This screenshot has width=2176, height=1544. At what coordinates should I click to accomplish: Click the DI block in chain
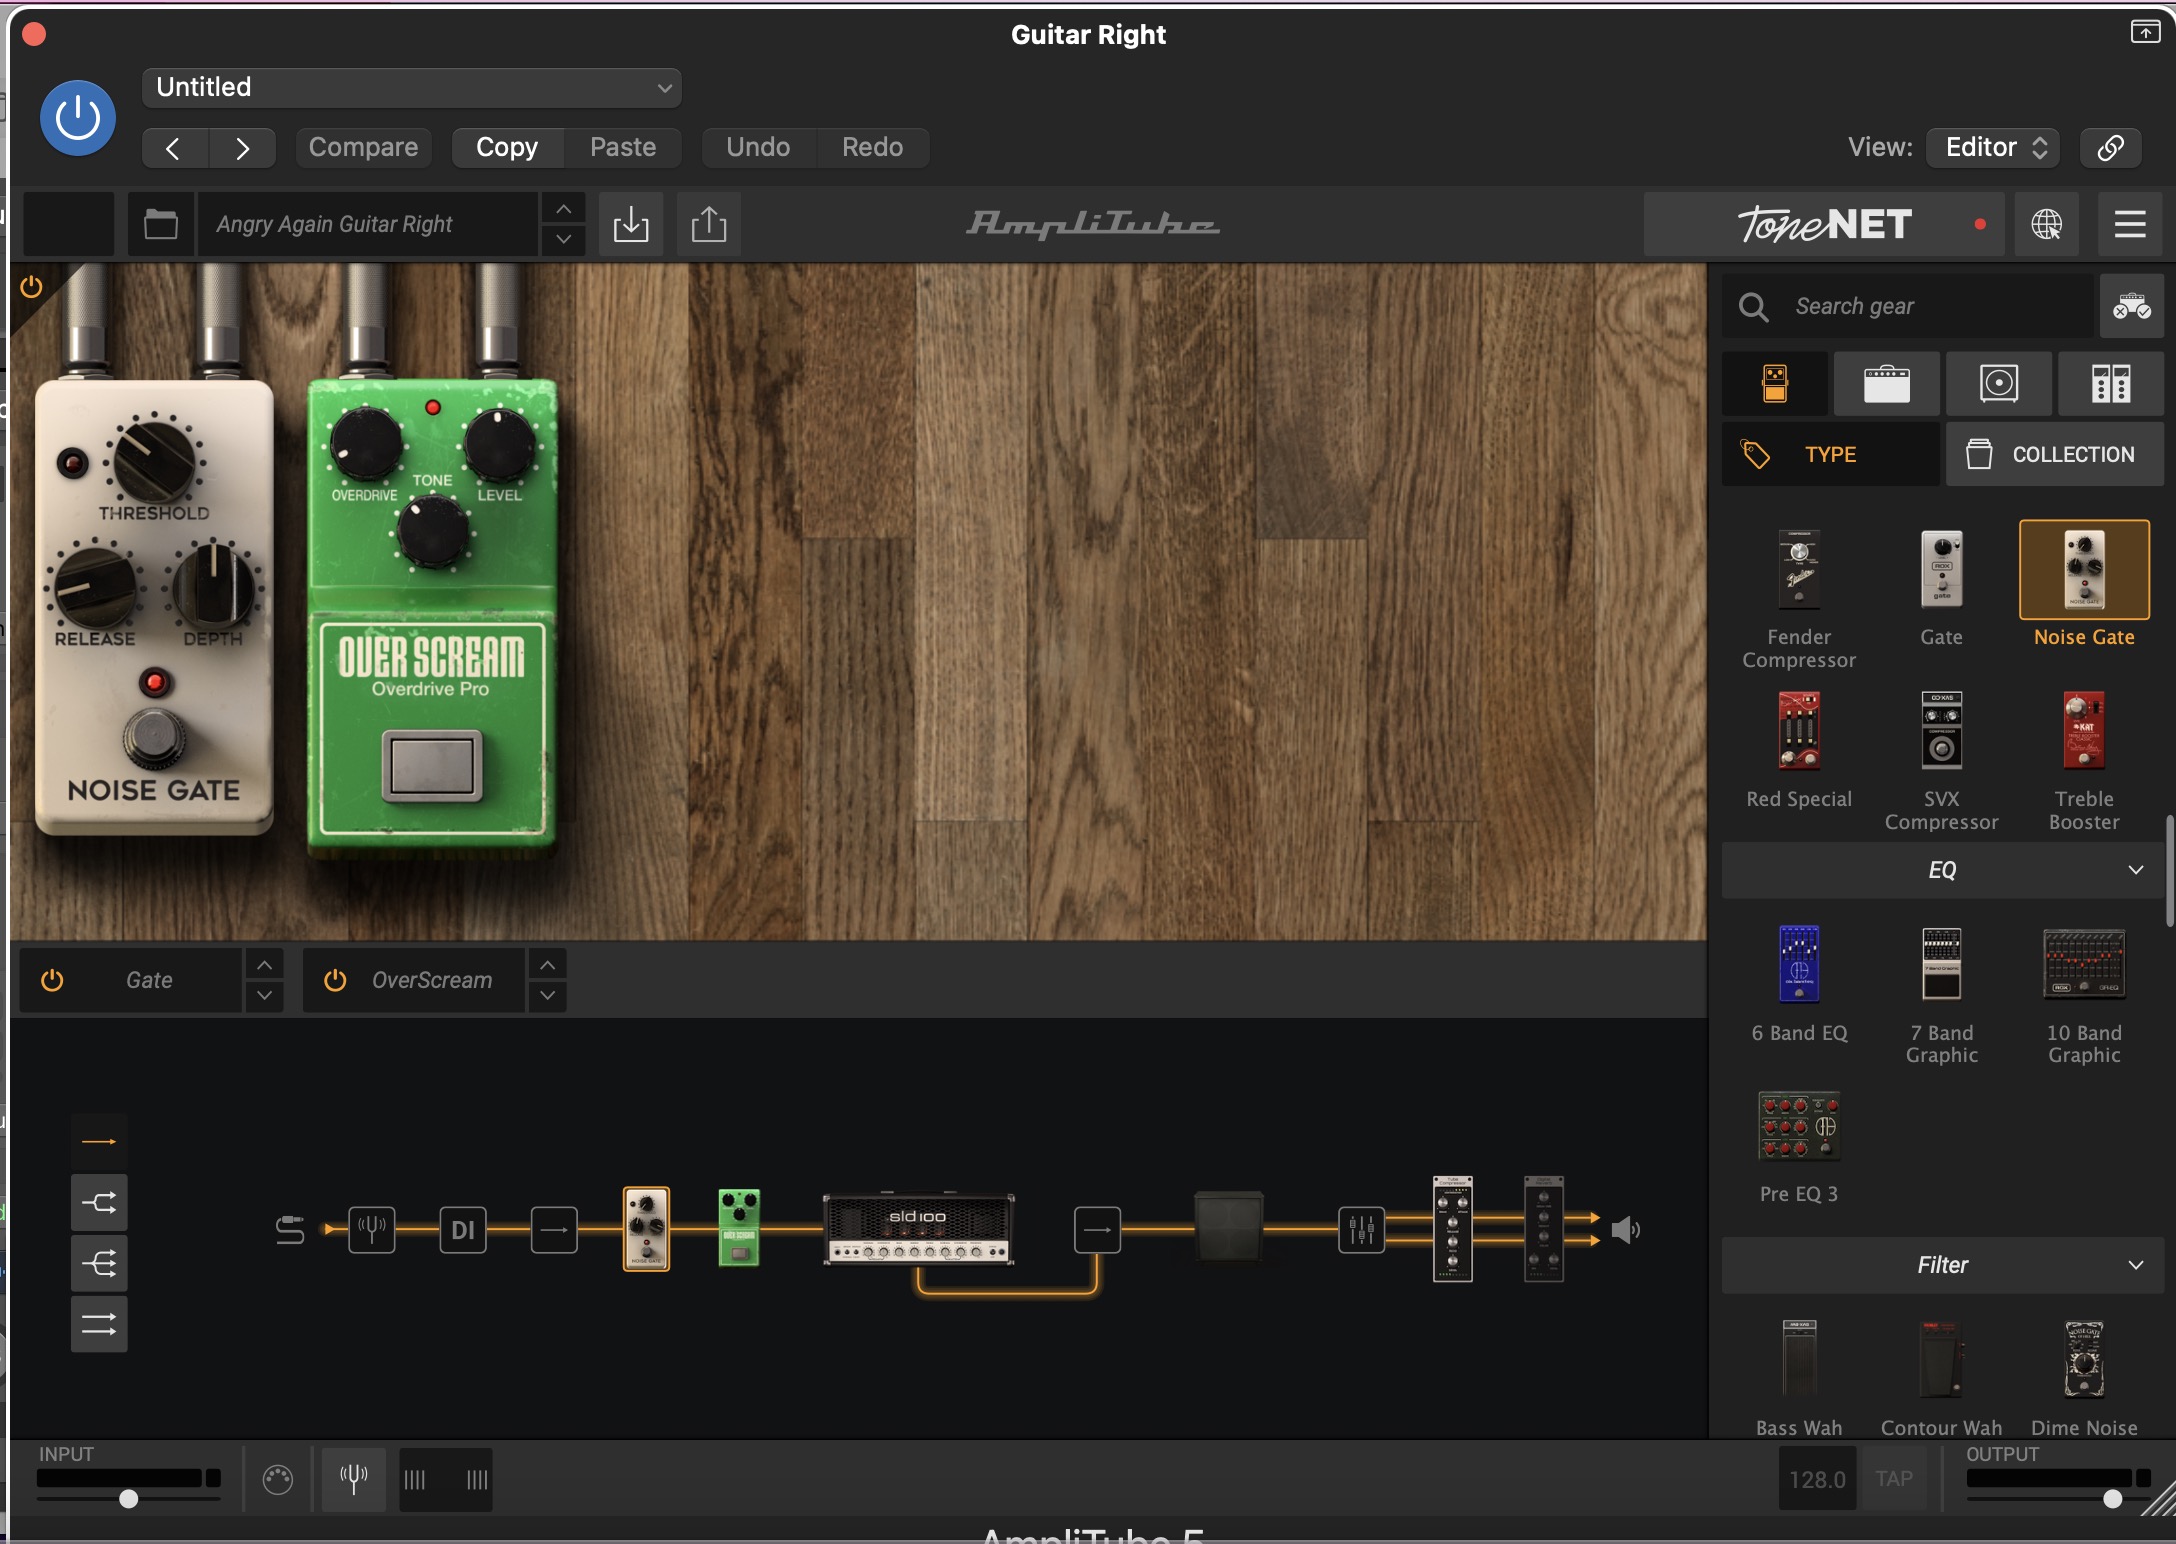(463, 1229)
